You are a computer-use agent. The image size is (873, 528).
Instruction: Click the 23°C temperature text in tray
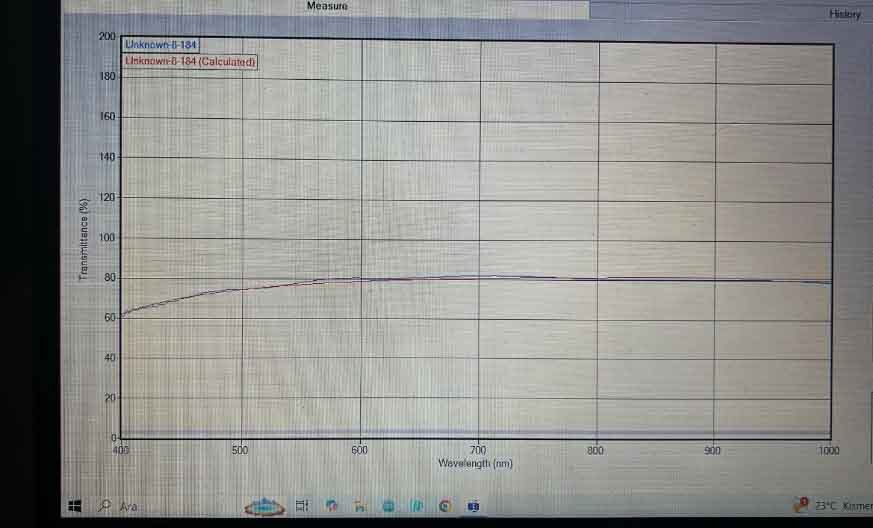point(826,507)
